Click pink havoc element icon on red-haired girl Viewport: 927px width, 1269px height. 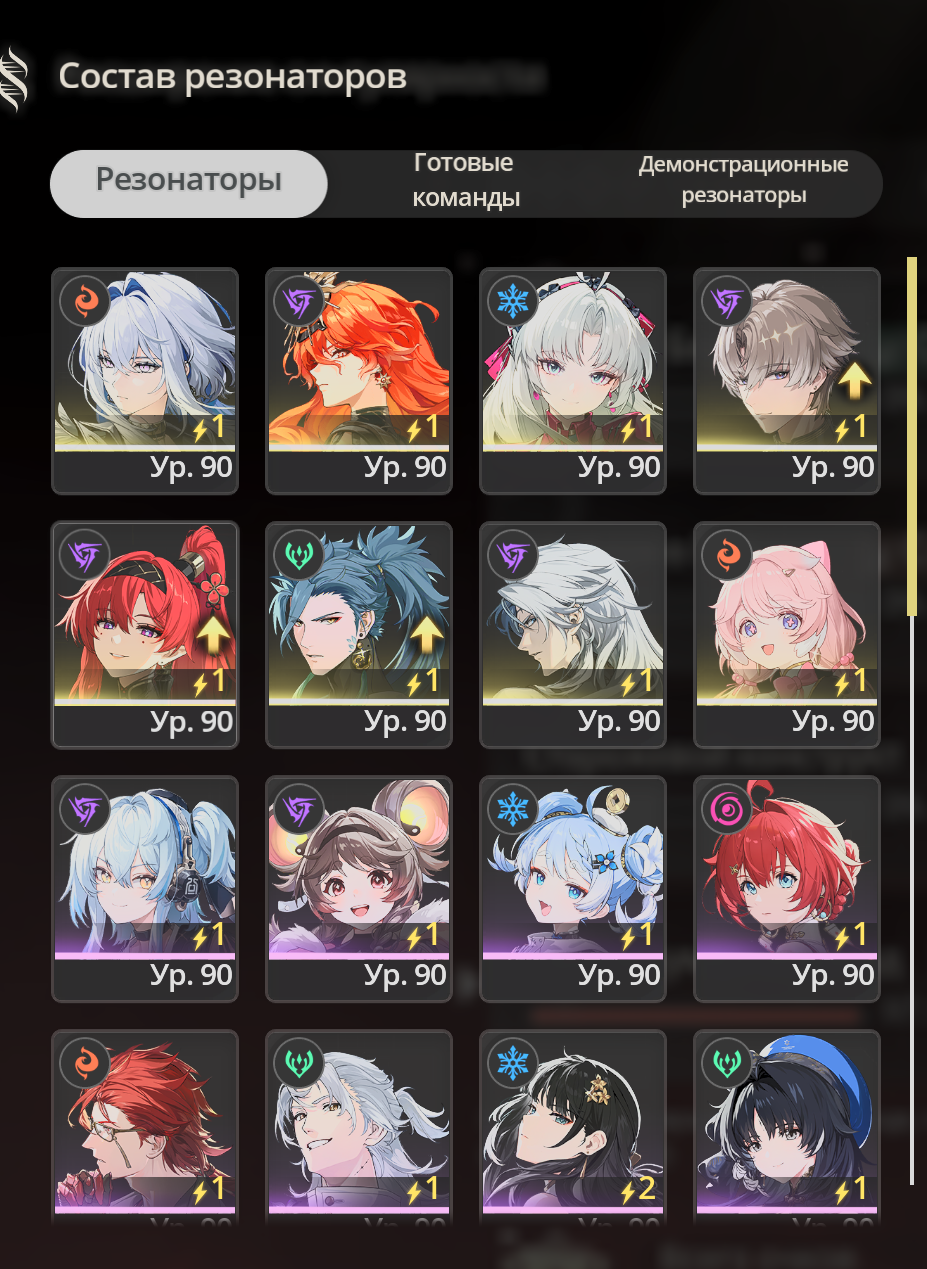[727, 809]
